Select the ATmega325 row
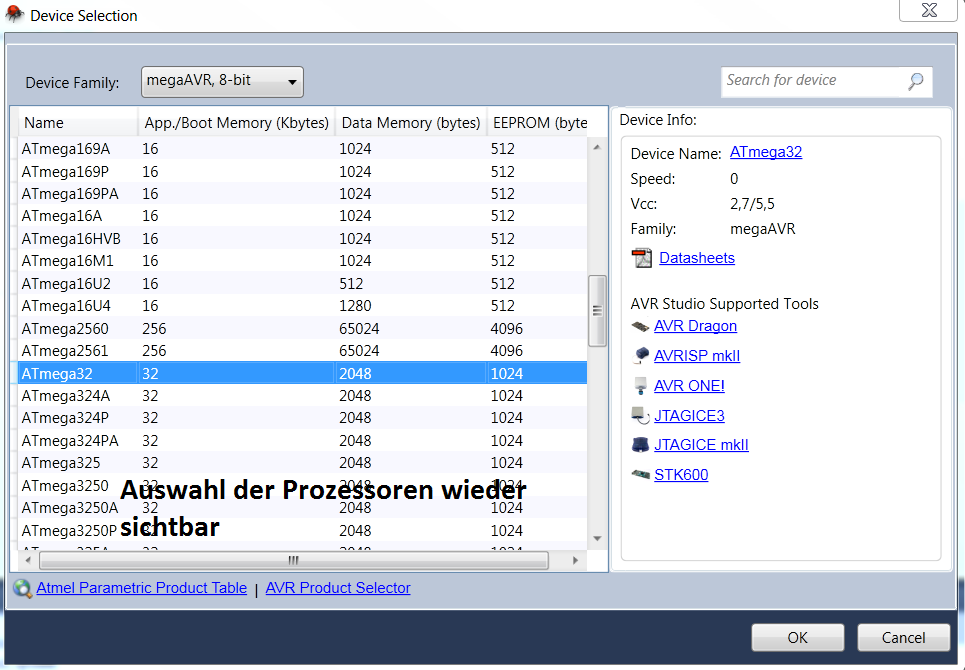 click(302, 463)
